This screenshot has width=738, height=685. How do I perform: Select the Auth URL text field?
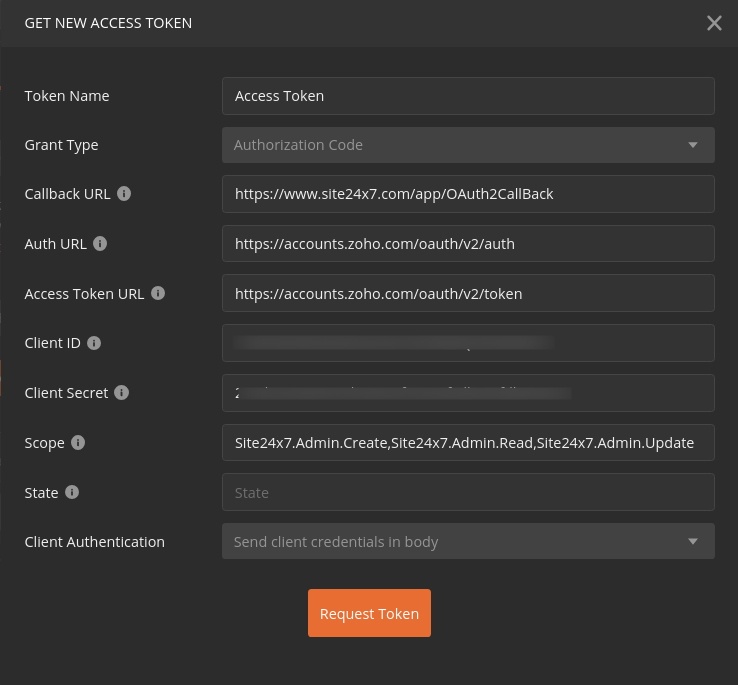[x=467, y=243]
